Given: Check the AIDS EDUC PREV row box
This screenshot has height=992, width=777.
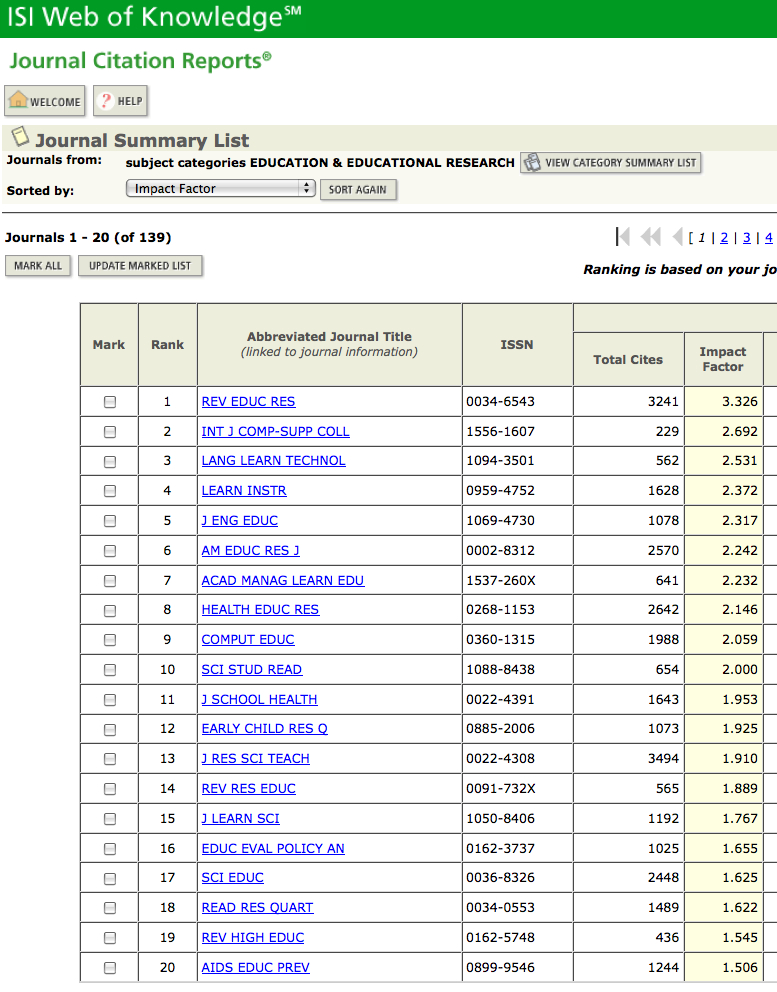Looking at the screenshot, I should [110, 967].
